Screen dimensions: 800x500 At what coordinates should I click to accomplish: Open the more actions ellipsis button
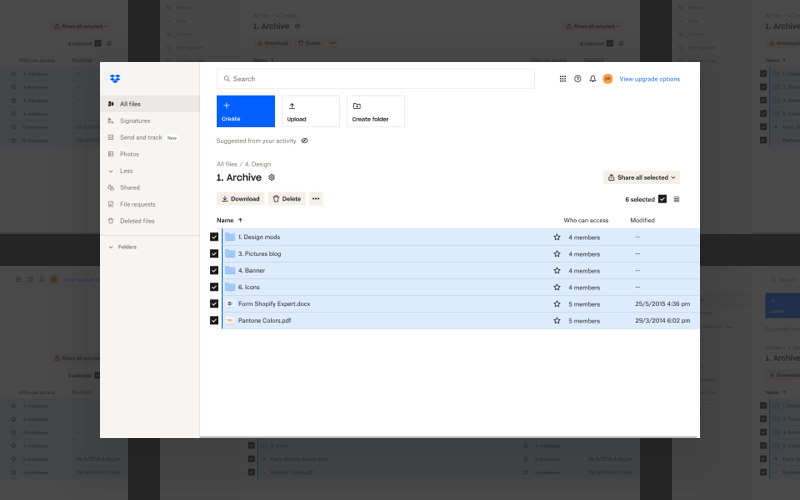pos(316,199)
